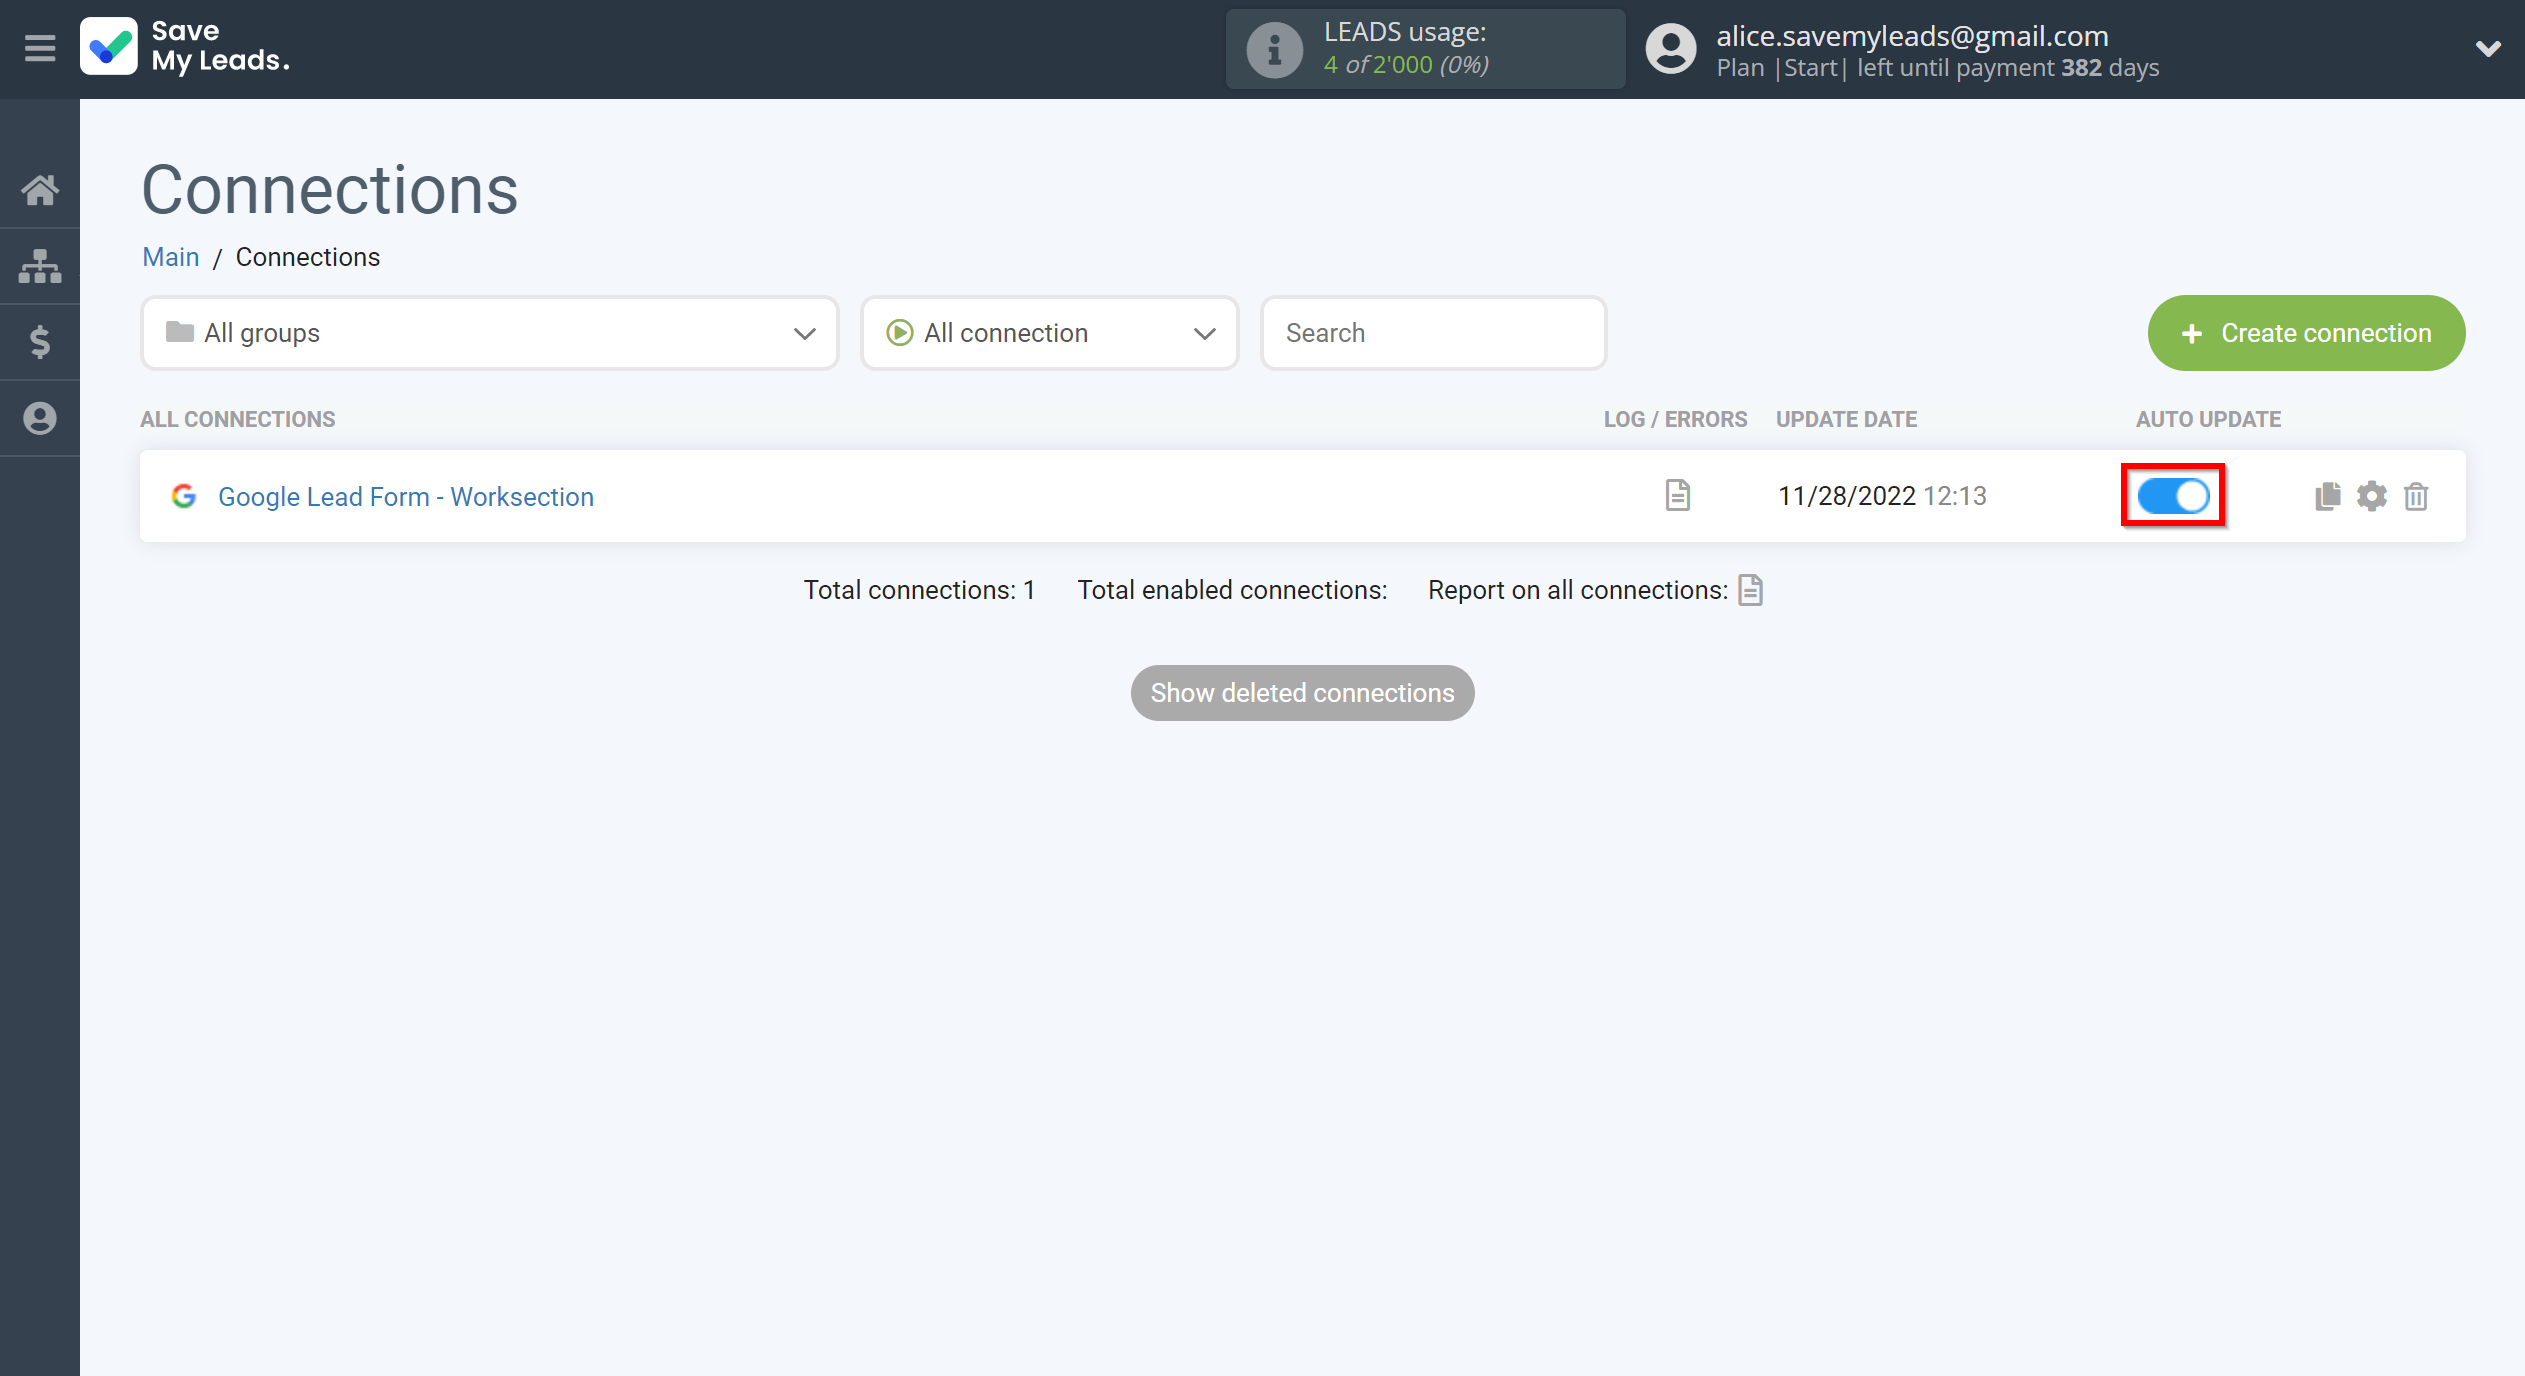Click Show deleted connections button
Screen dimensions: 2525x1376
tap(1303, 691)
